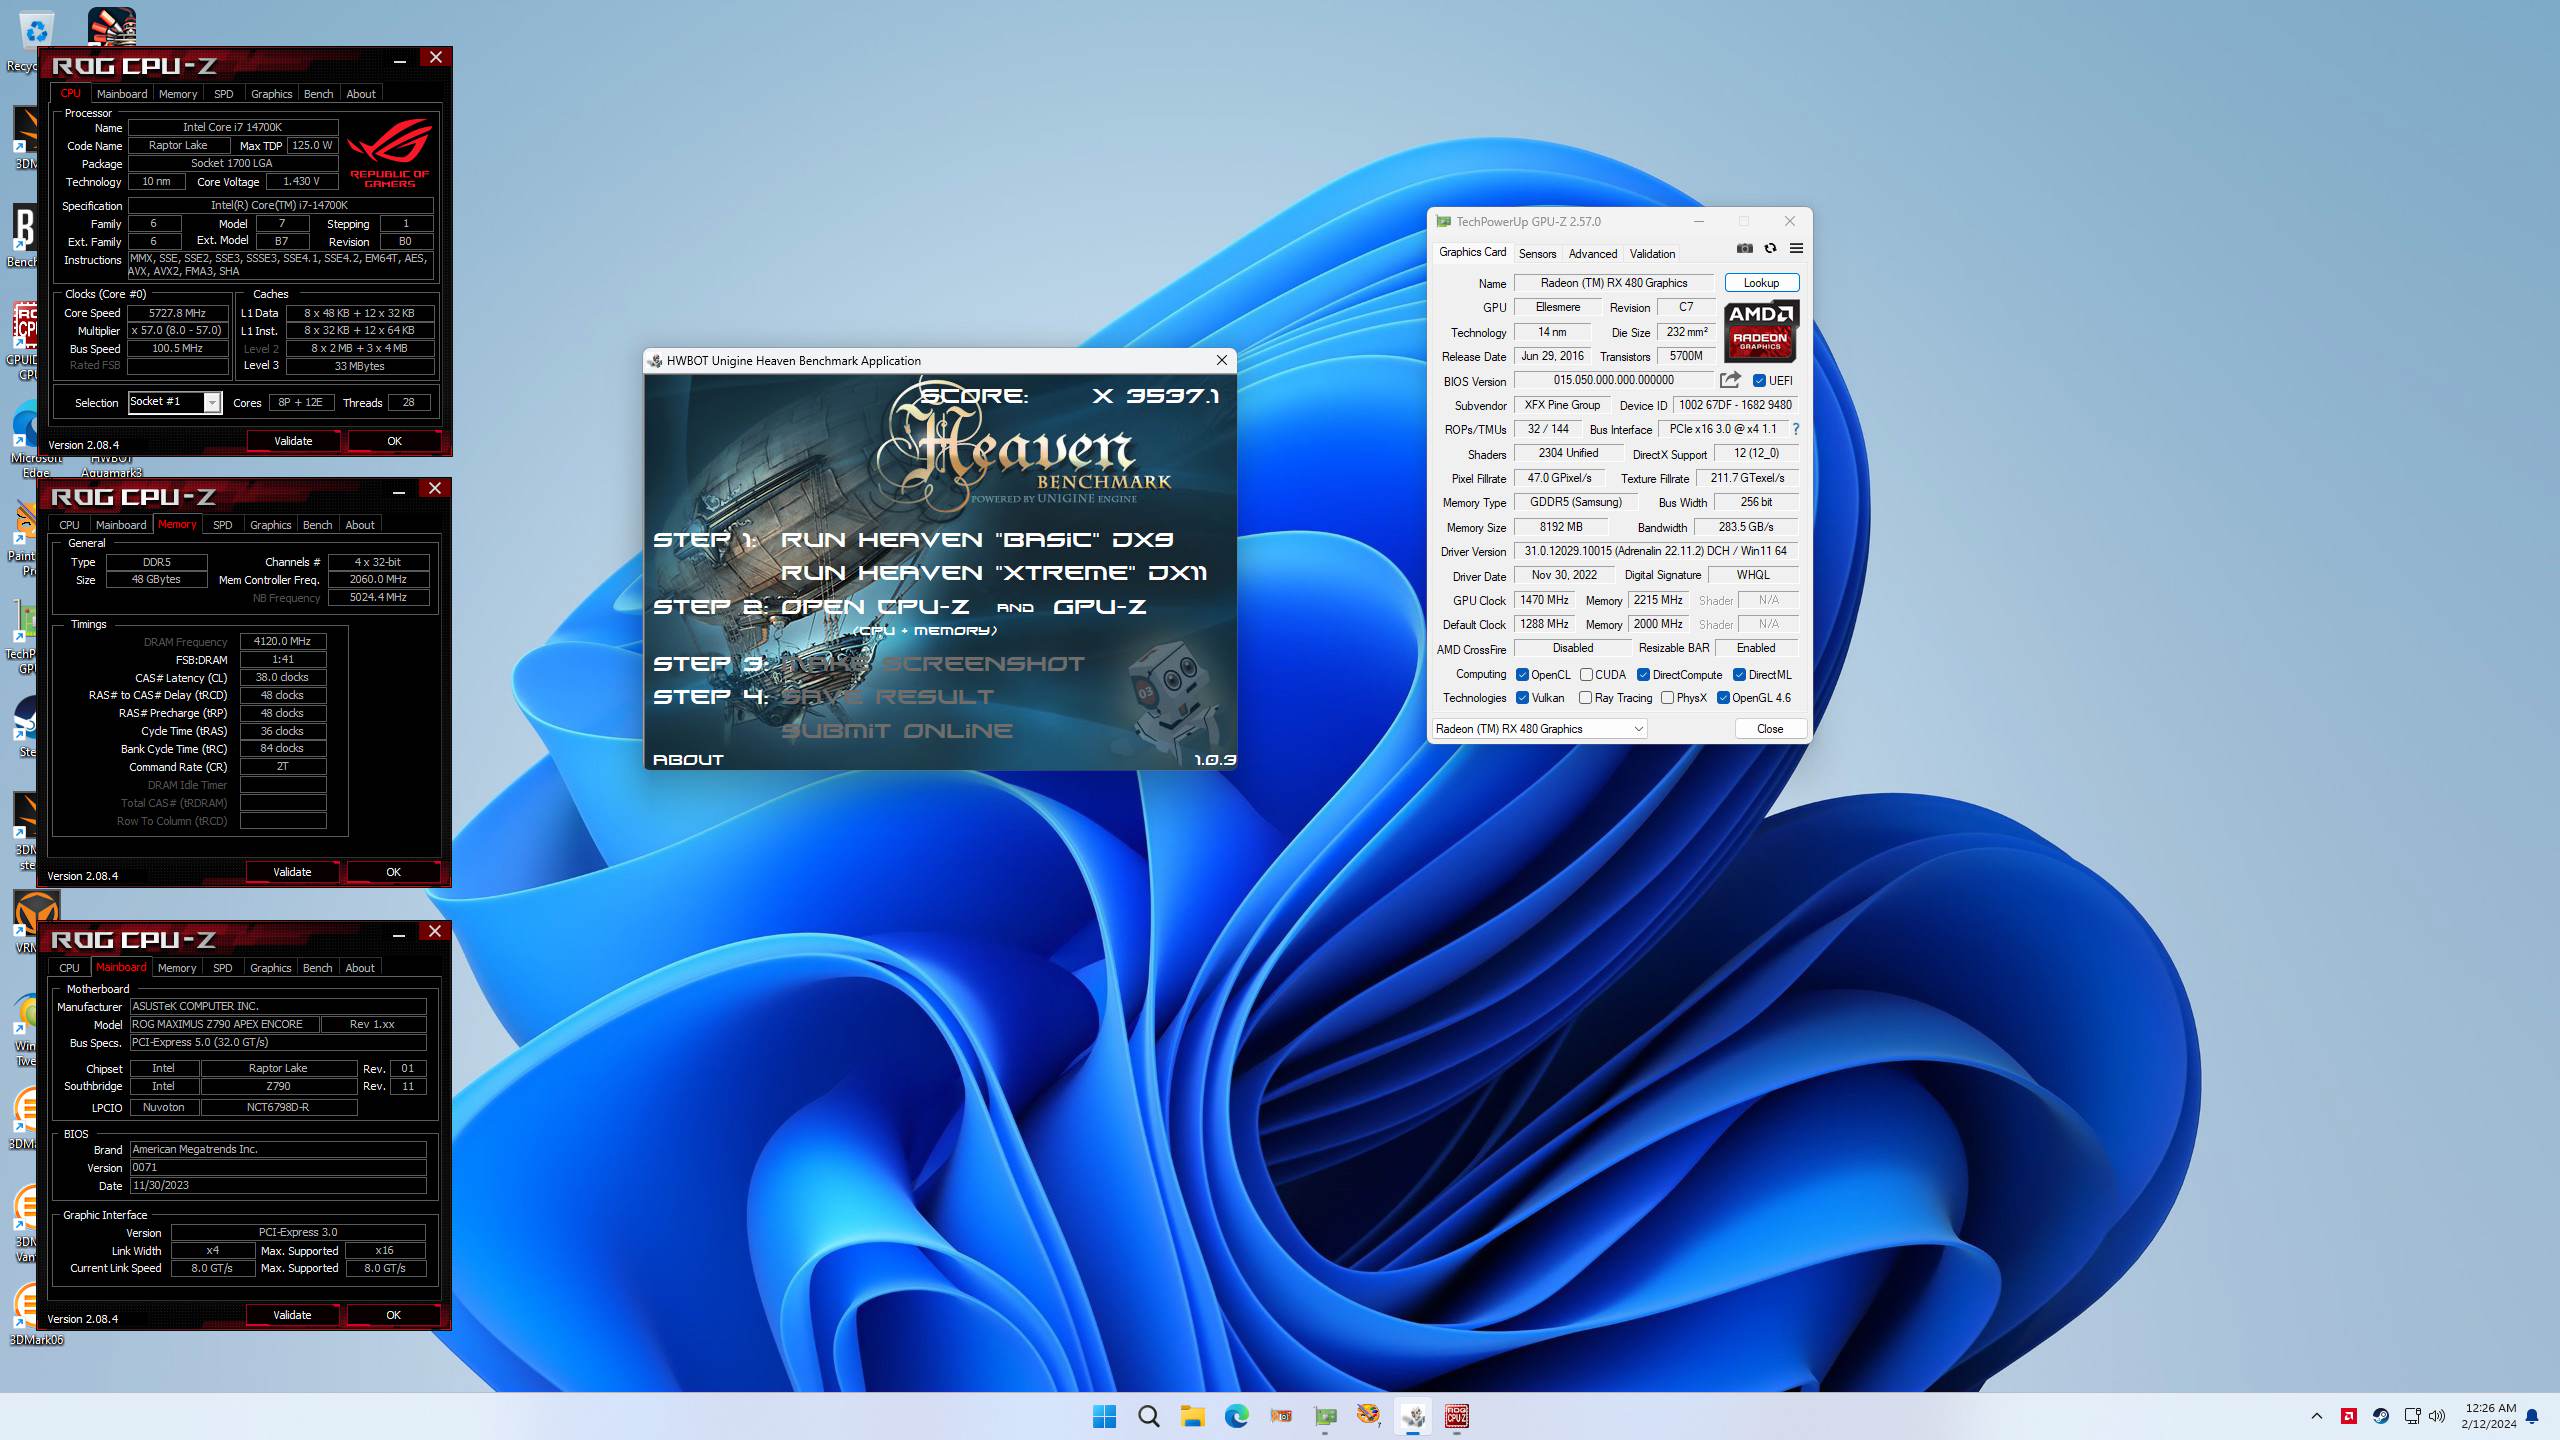
Task: Click the BIOS export share icon in GPU-Z
Action: [1730, 380]
